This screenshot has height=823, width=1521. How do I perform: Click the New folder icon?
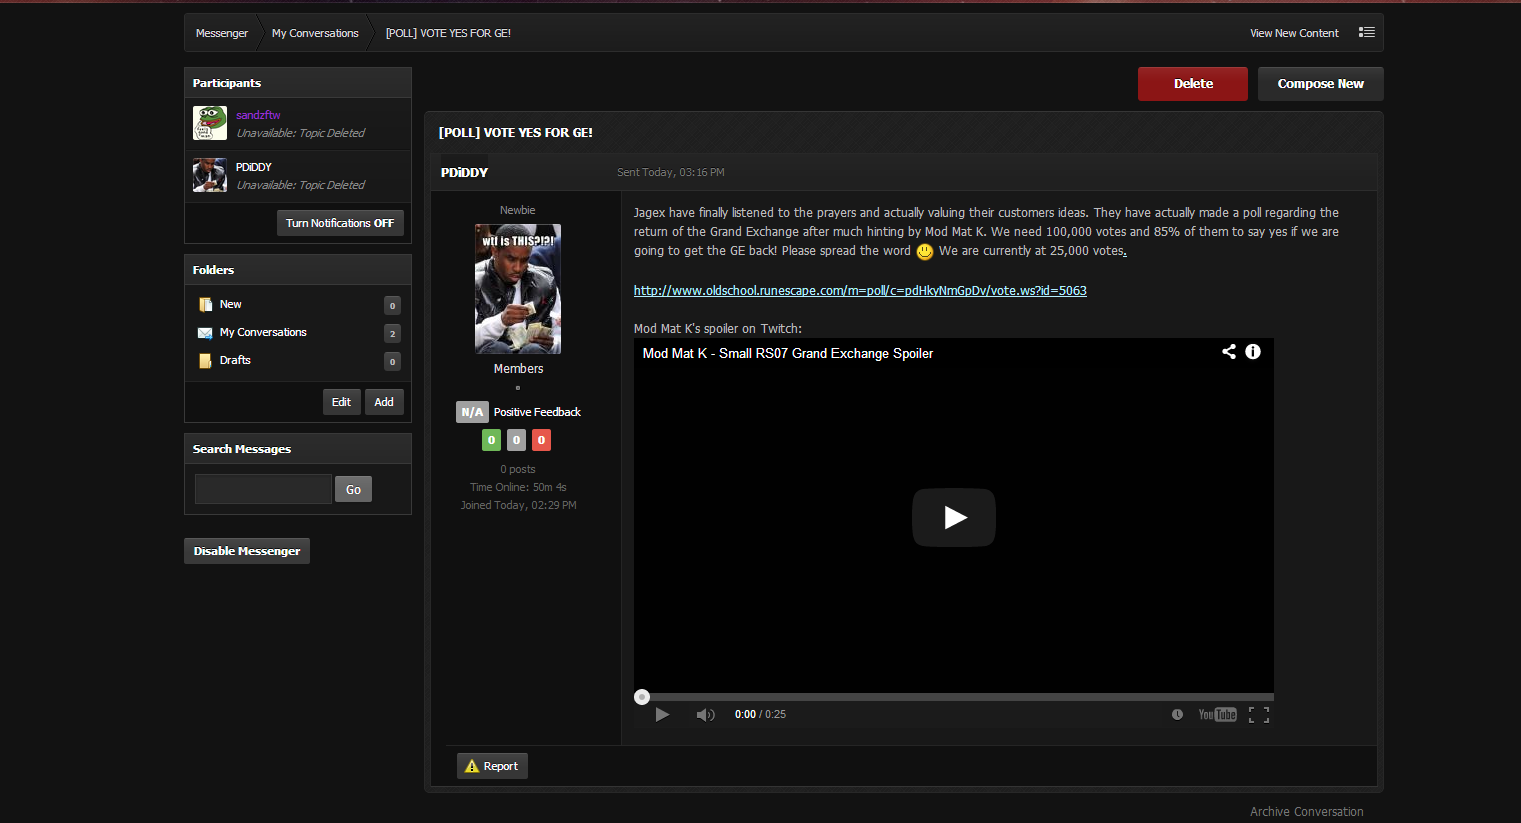click(x=205, y=304)
